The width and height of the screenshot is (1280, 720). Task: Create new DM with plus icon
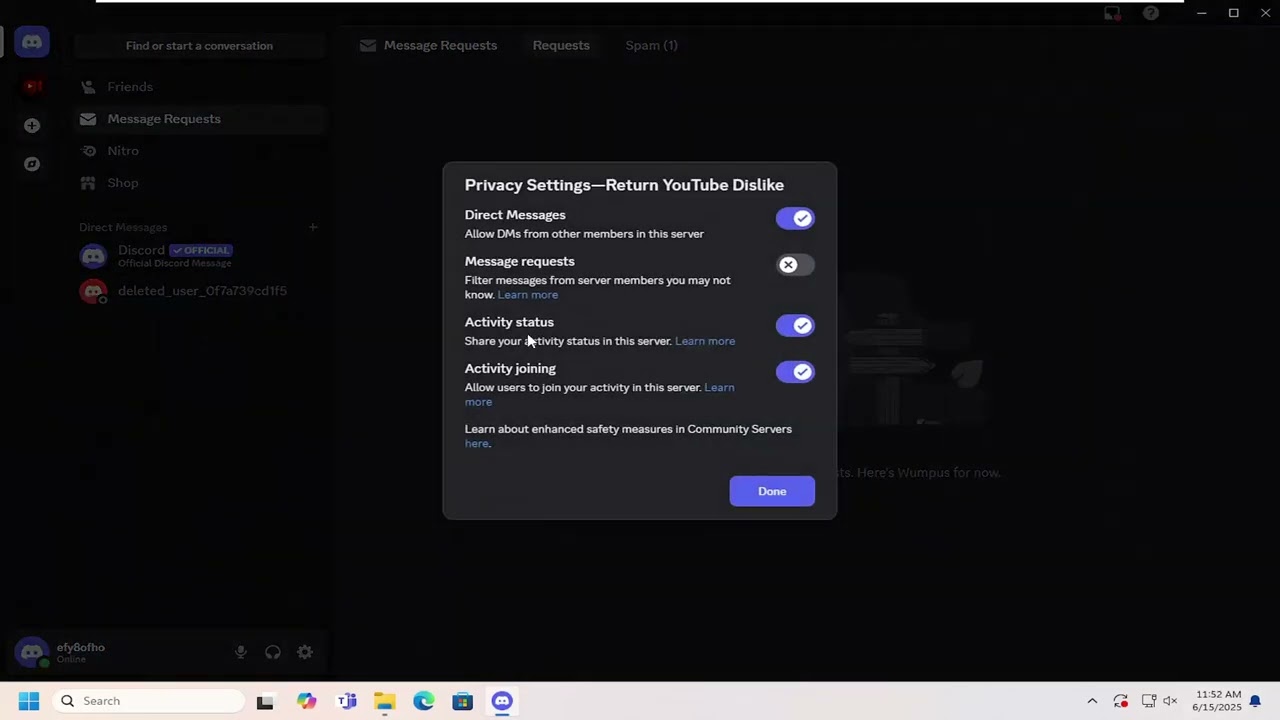coord(313,227)
